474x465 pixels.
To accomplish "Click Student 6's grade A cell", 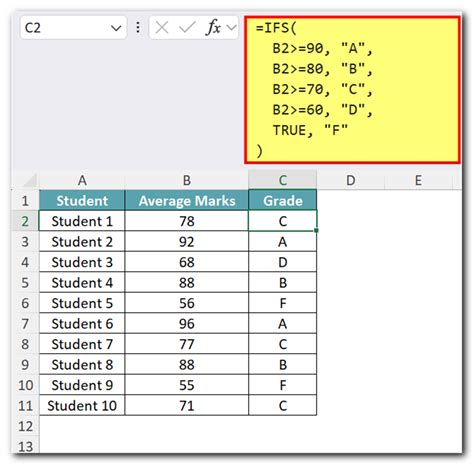I will (283, 324).
